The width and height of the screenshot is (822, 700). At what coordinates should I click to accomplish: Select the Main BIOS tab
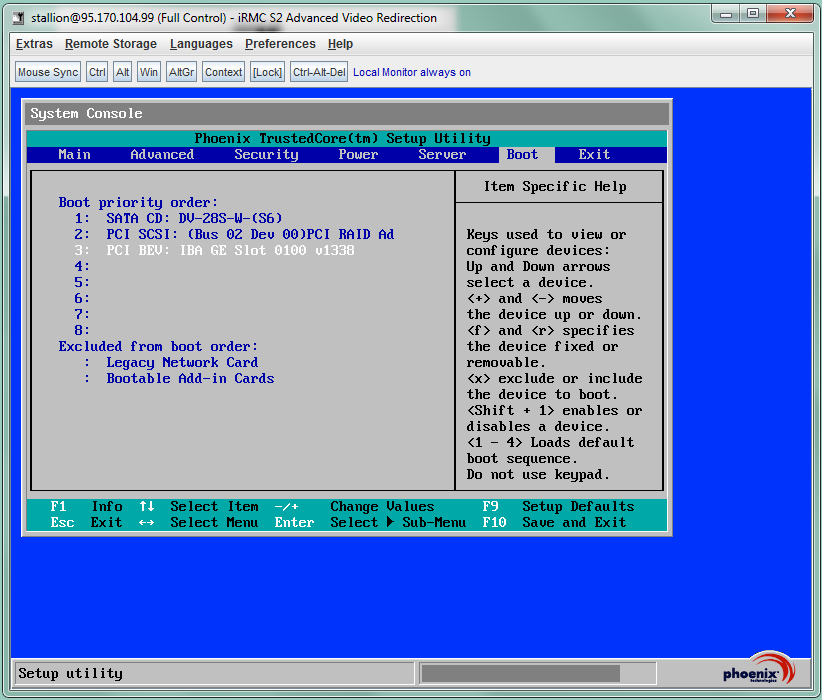click(x=74, y=155)
